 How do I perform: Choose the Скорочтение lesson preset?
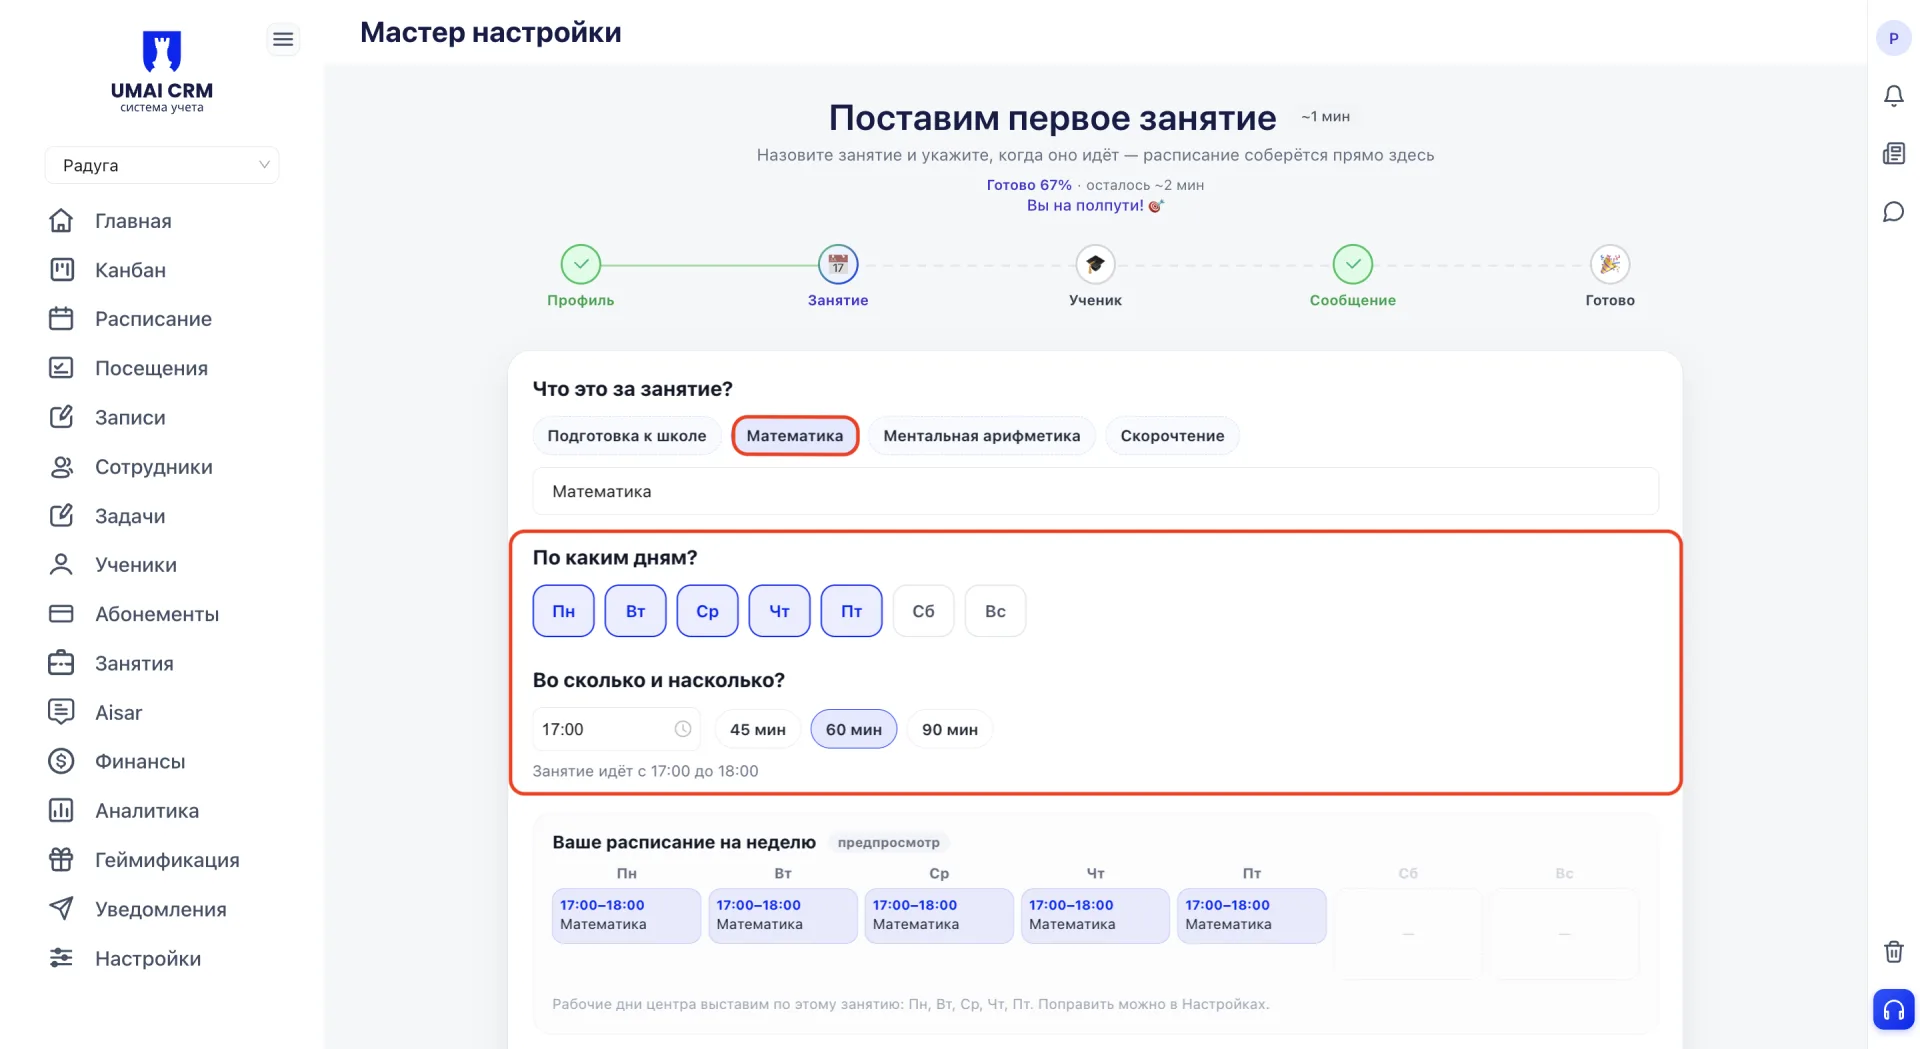(1172, 436)
